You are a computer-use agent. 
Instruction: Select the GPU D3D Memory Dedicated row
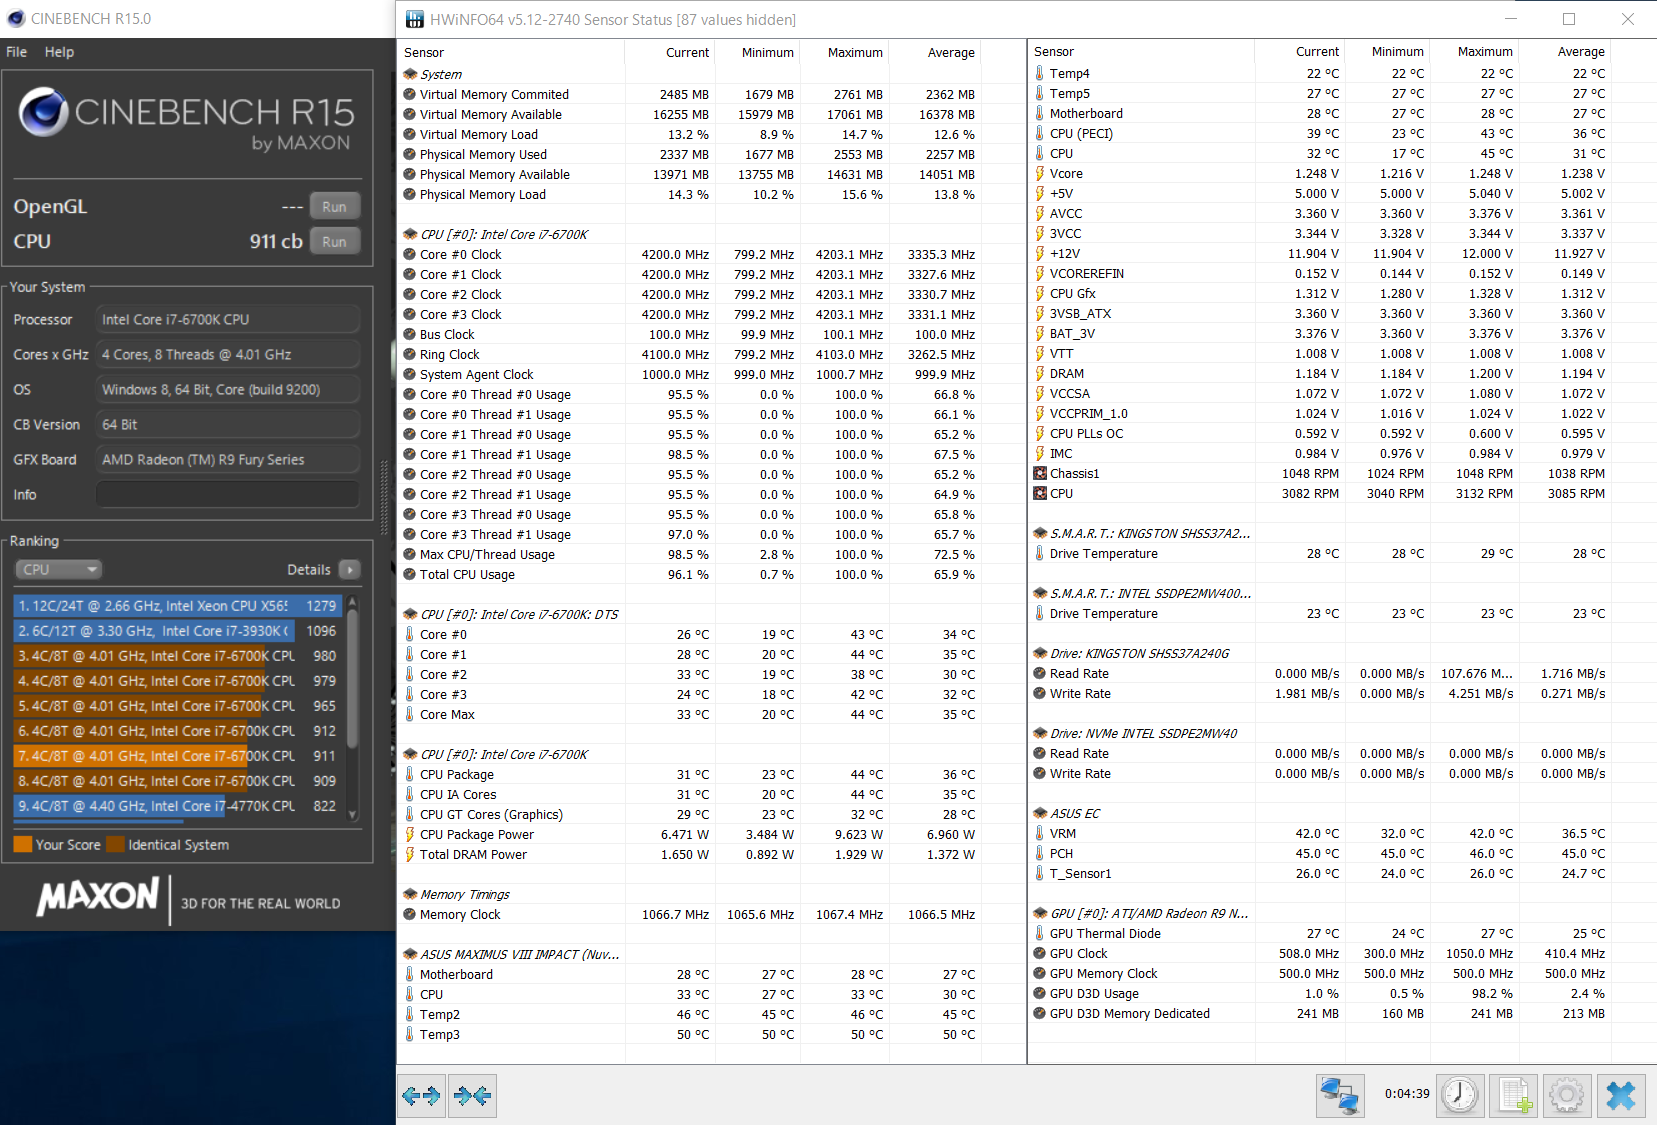click(x=1319, y=1014)
